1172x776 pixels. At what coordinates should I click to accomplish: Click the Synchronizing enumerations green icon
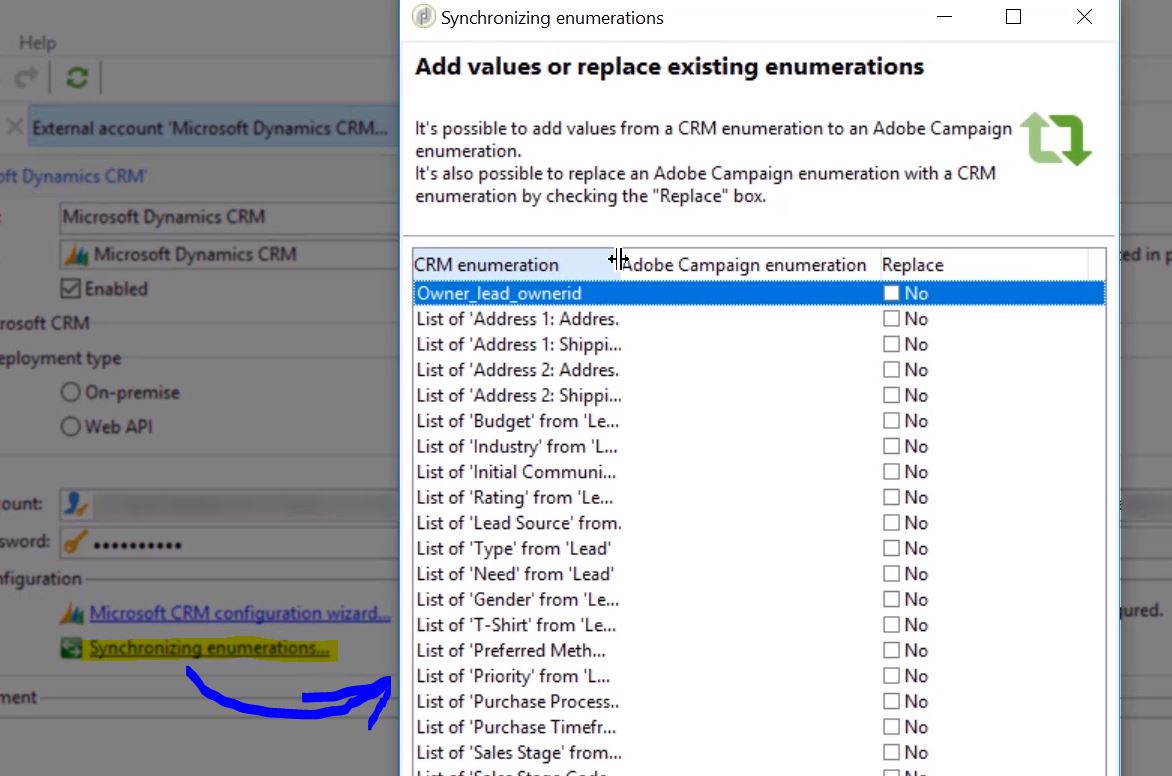pyautogui.click(x=73, y=649)
